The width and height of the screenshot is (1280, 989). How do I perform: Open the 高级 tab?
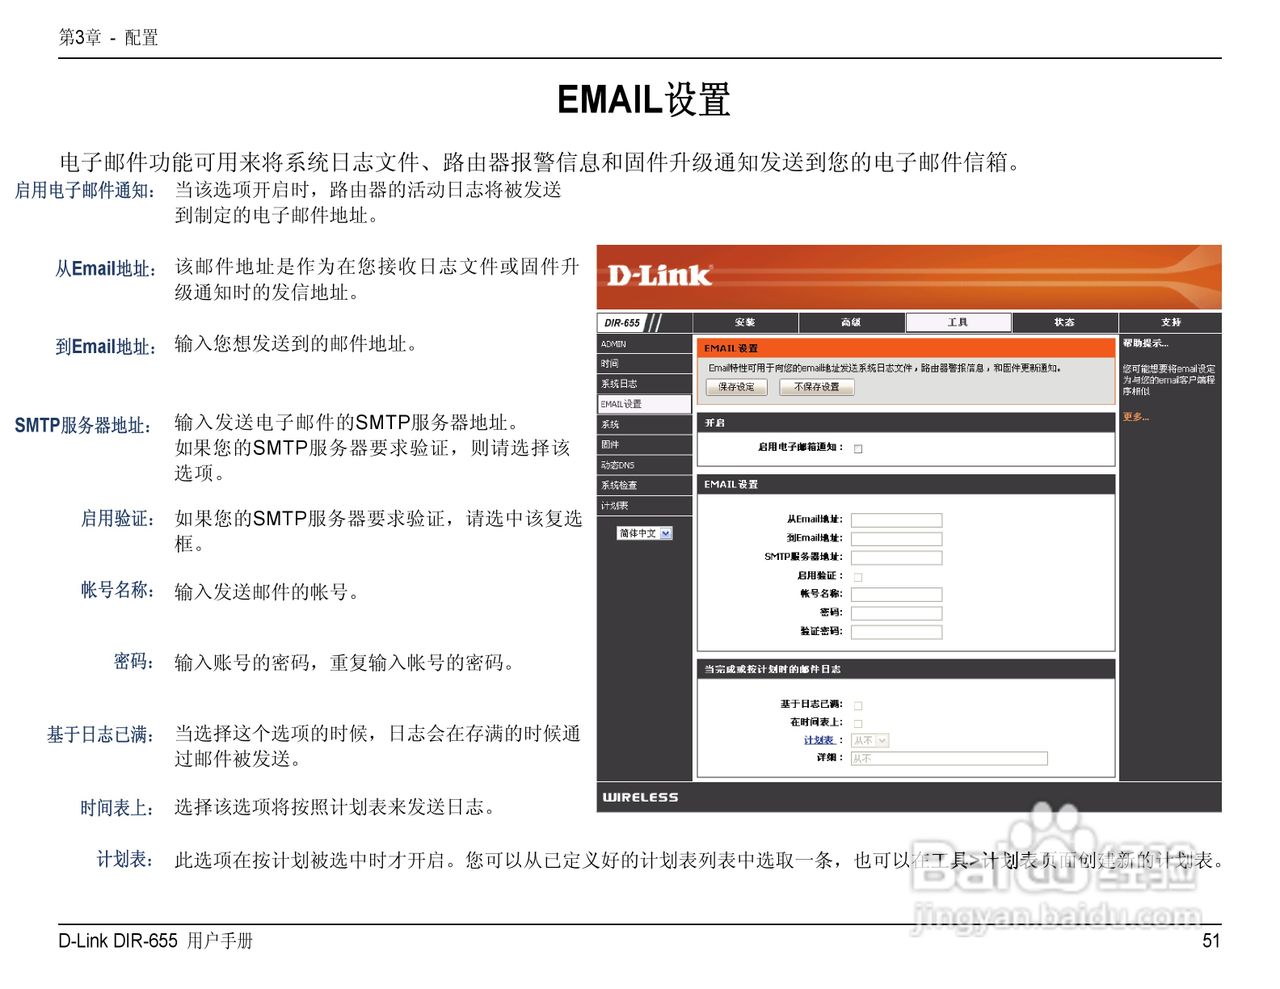(851, 322)
